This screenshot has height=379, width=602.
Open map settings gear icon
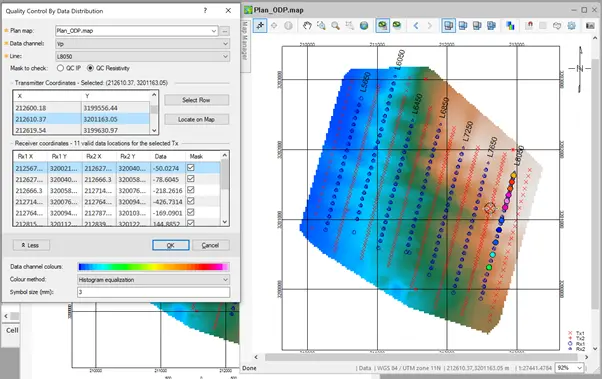coord(572,26)
